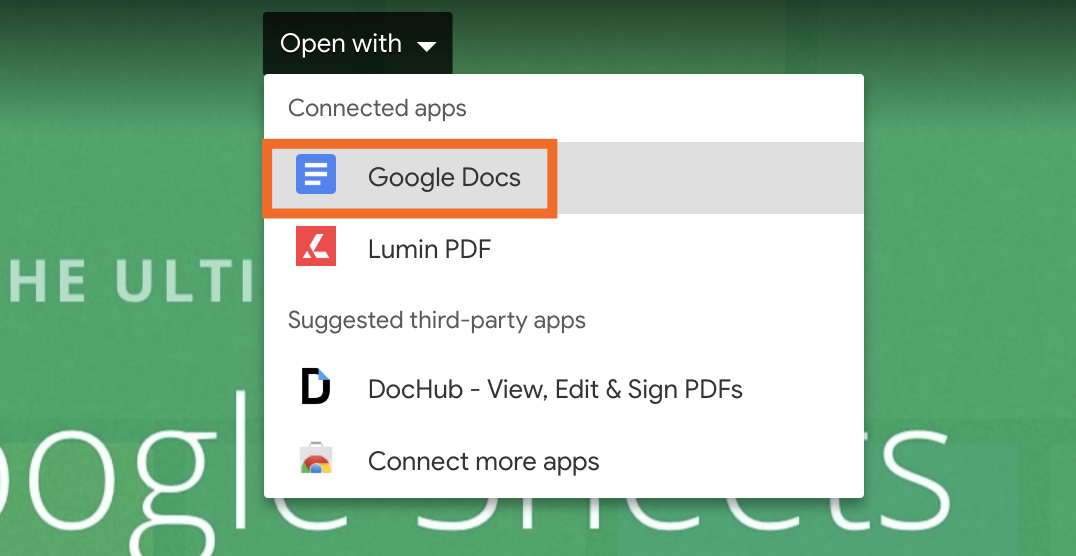The image size is (1076, 556).
Task: Click blank space right of Connect more apps
Action: (730, 461)
